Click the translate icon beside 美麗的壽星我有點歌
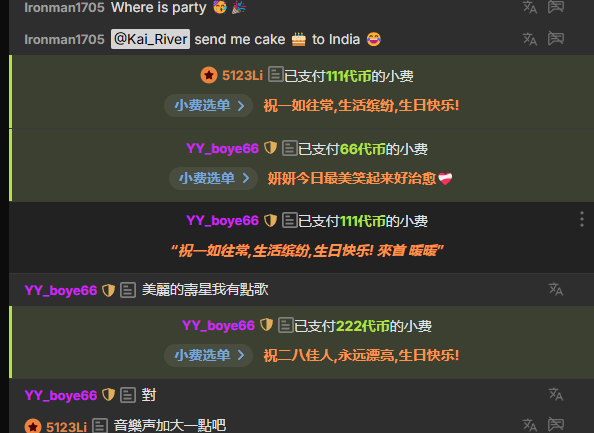 556,289
